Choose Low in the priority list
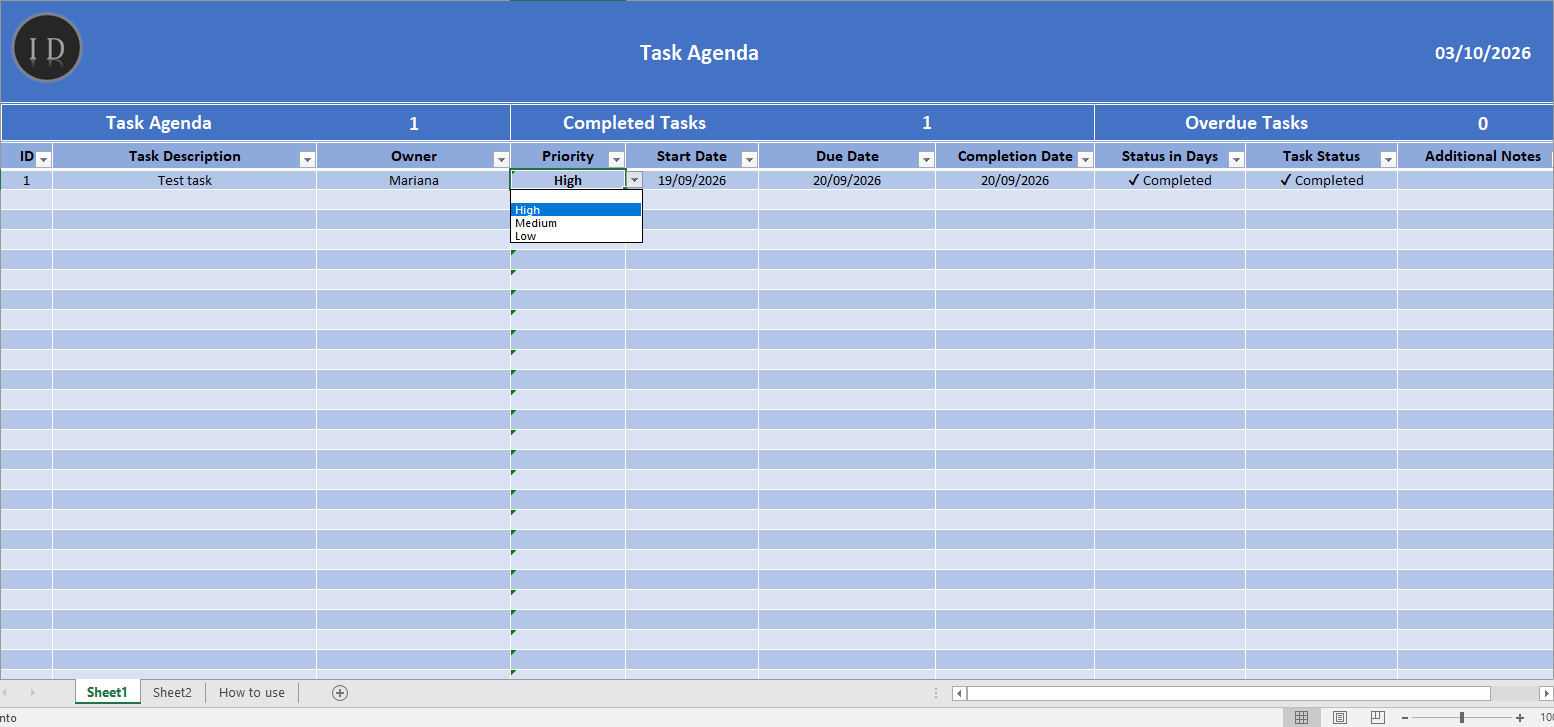Viewport: 1554px width, 727px height. [x=576, y=236]
